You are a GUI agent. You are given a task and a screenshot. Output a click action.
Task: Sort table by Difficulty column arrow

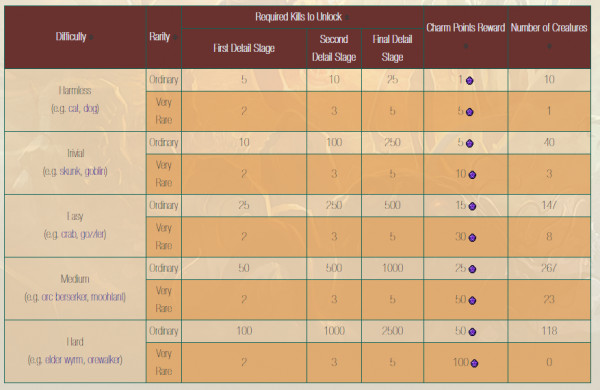click(92, 37)
